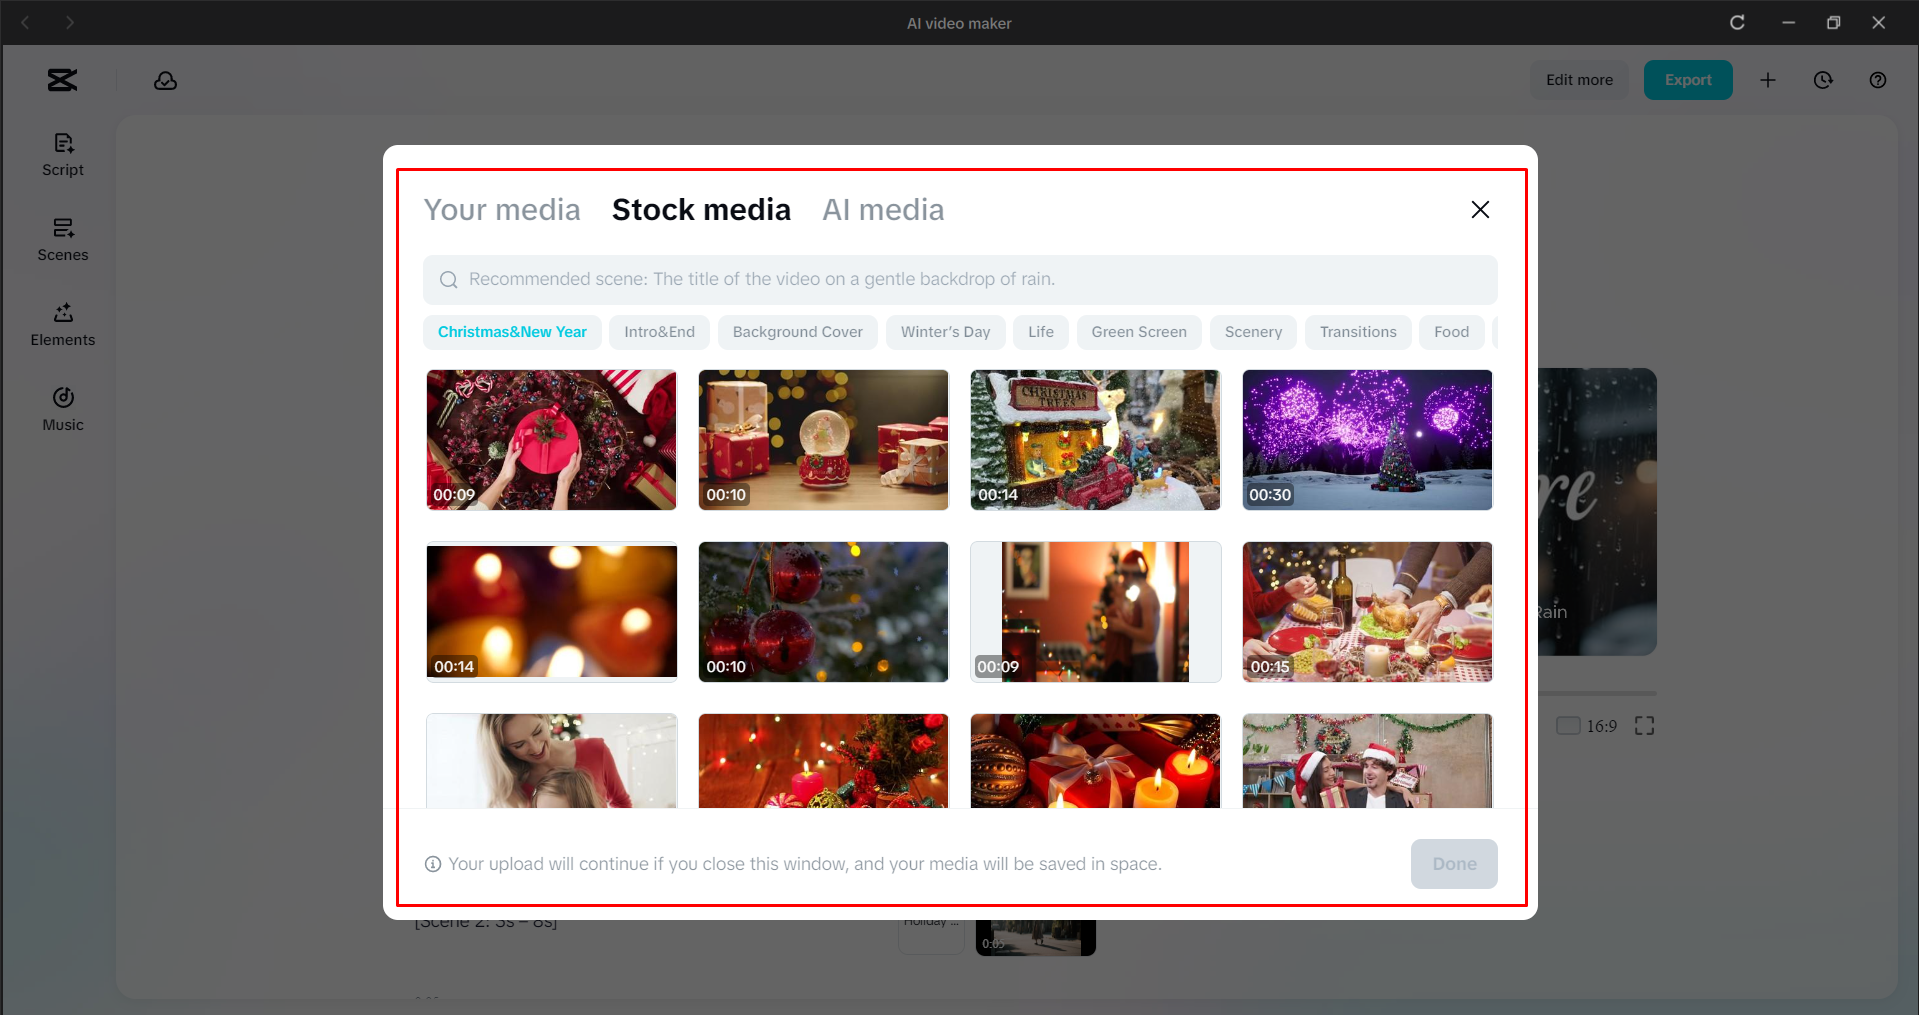The height and width of the screenshot is (1015, 1919).
Task: Select the Santa hat party couple clip
Action: pos(1368,761)
